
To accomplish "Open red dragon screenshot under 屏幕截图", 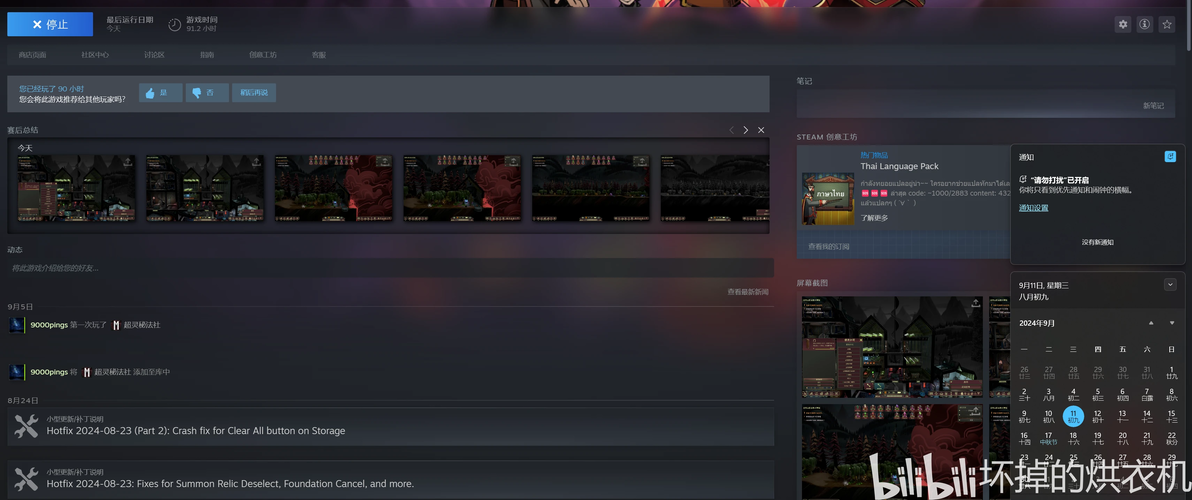I will click(x=892, y=451).
